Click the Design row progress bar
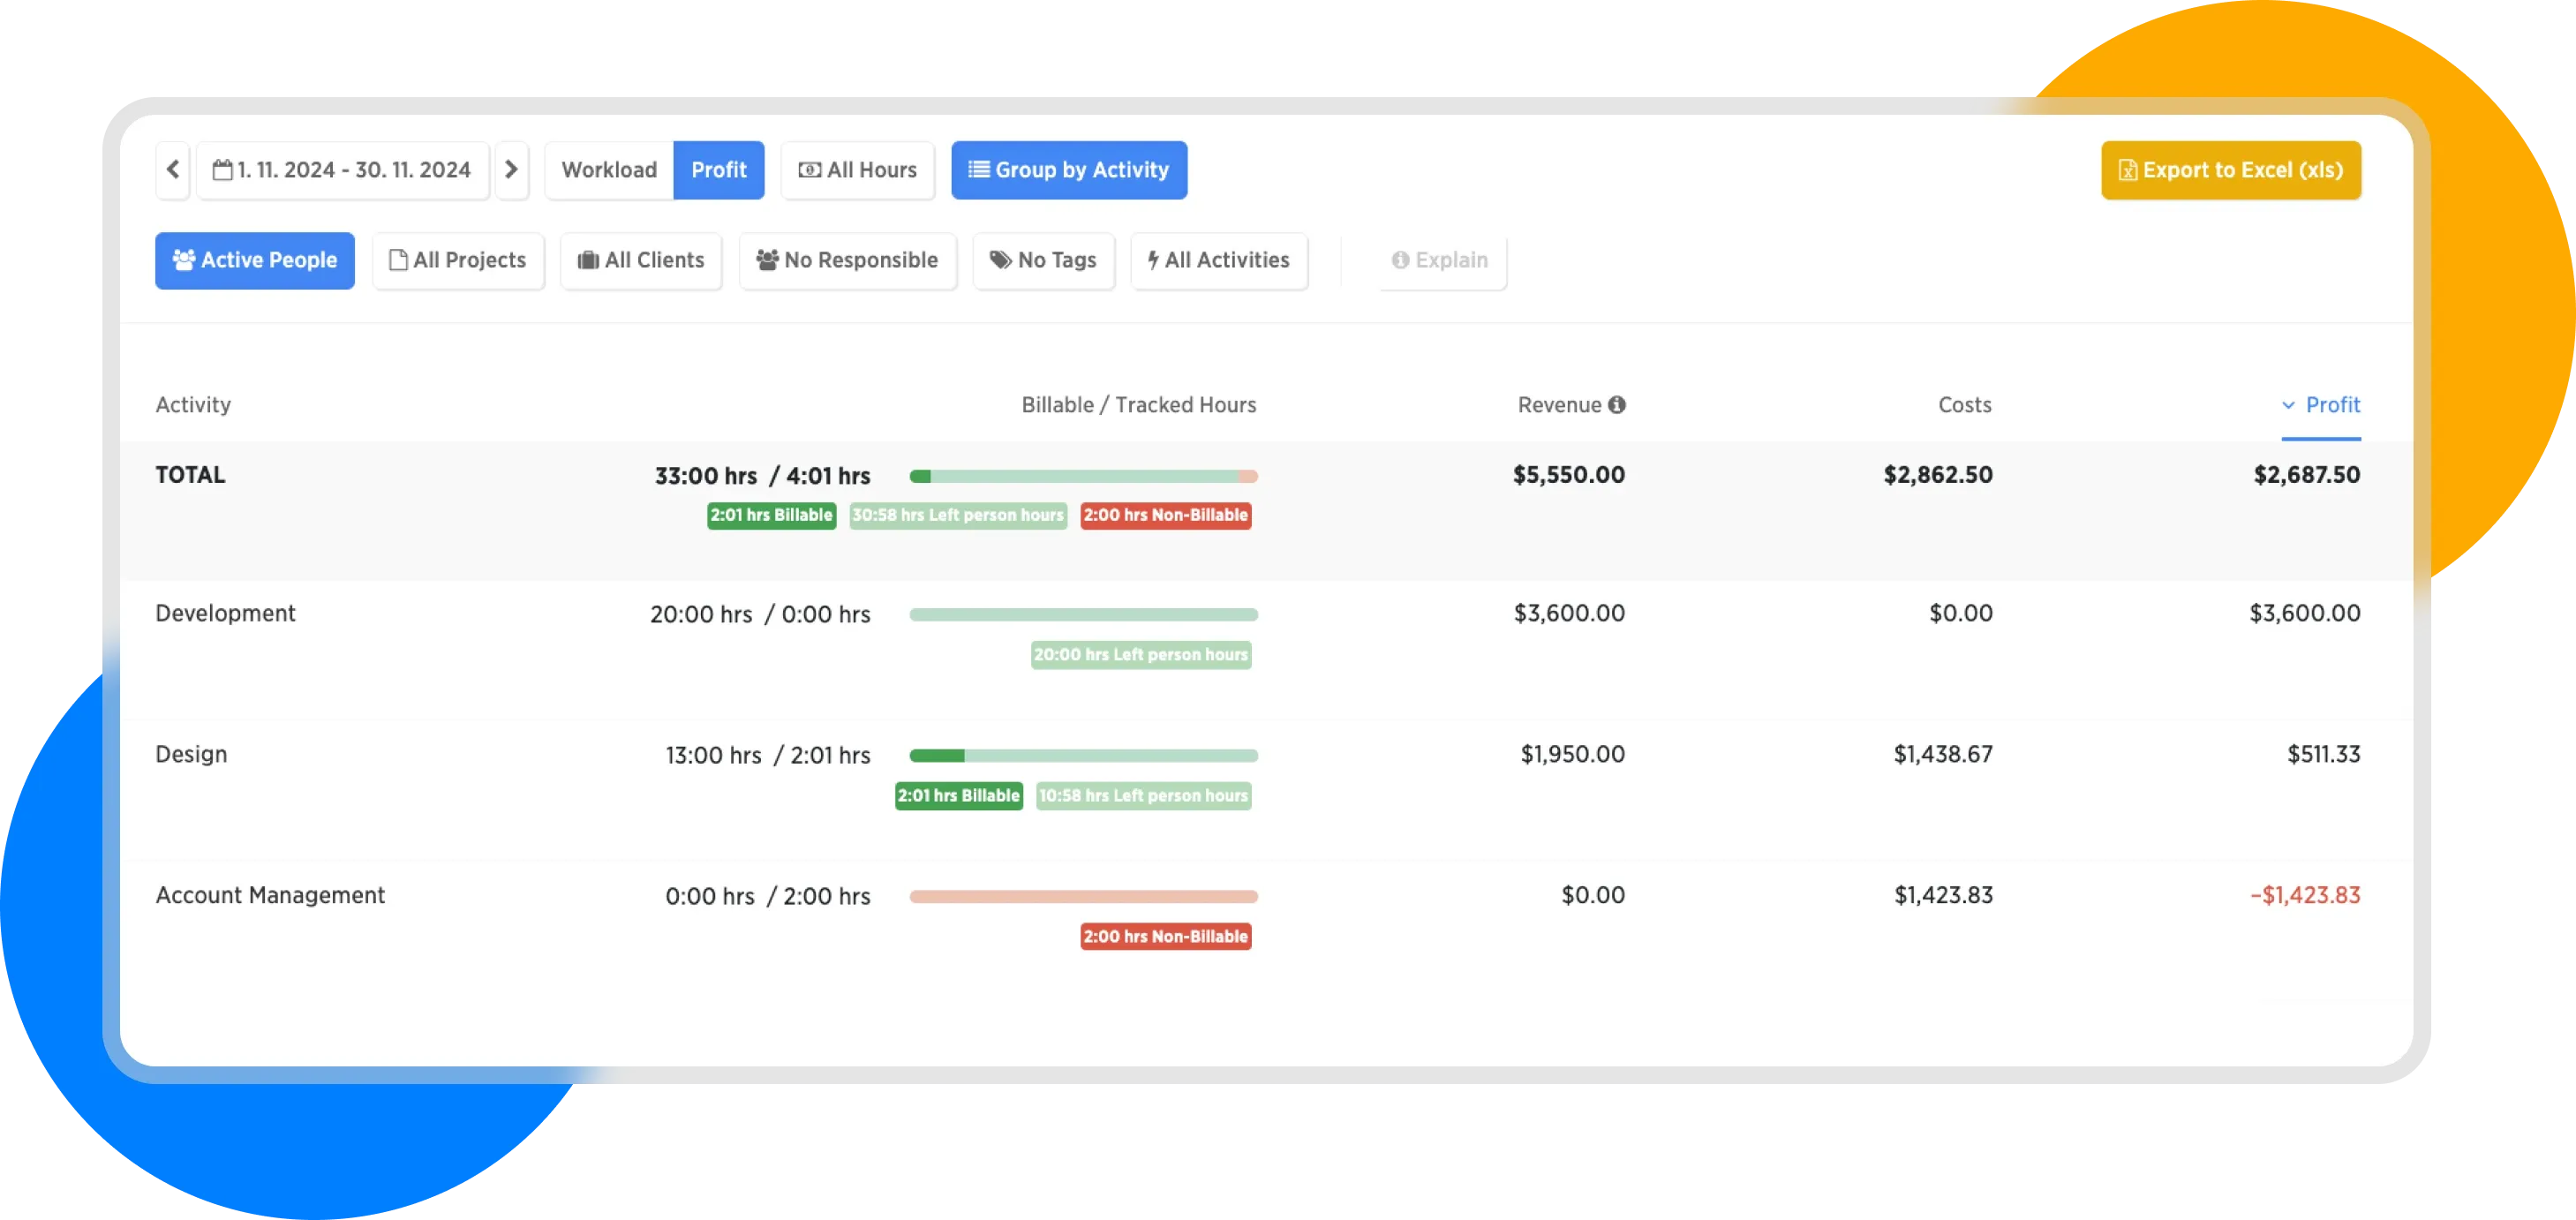 pos(1083,755)
